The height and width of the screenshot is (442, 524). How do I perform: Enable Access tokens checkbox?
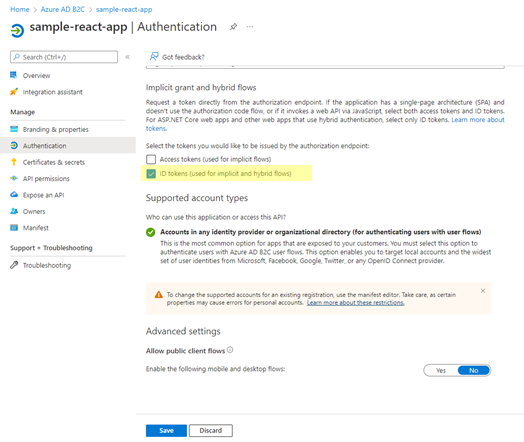(151, 159)
